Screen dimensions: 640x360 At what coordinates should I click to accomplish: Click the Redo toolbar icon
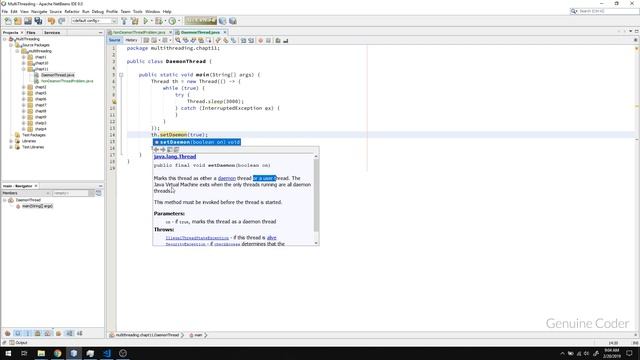click(x=62, y=21)
